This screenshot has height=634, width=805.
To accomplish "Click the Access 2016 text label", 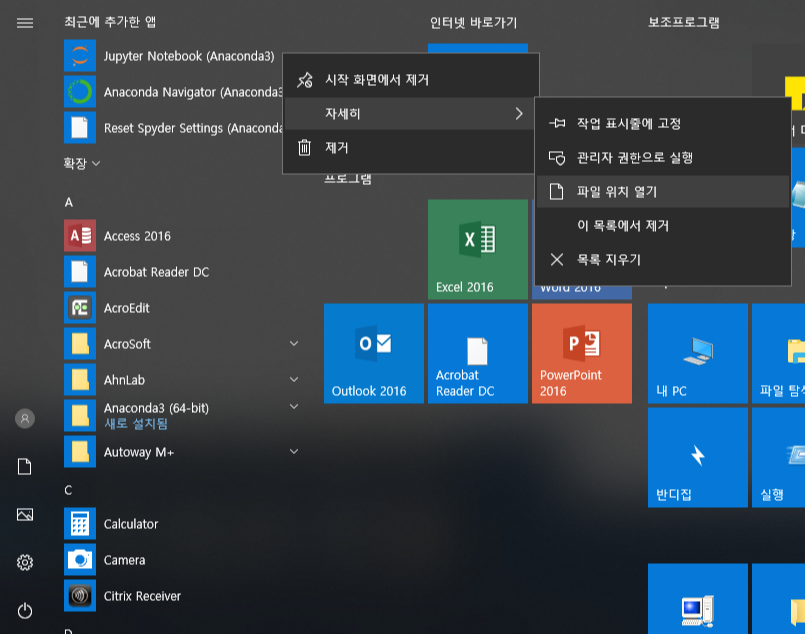I will 137,236.
